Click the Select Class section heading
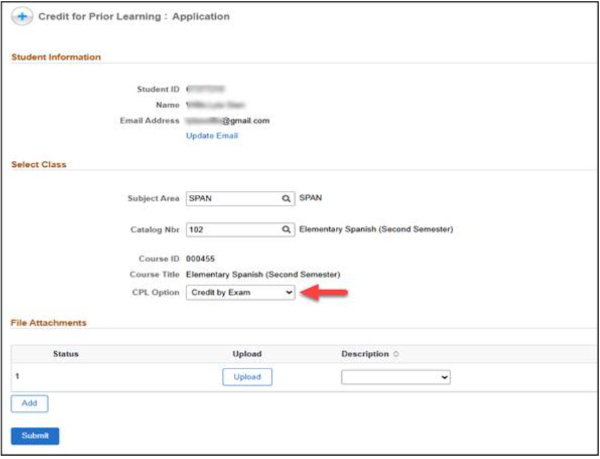The height and width of the screenshot is (459, 600). click(x=38, y=164)
